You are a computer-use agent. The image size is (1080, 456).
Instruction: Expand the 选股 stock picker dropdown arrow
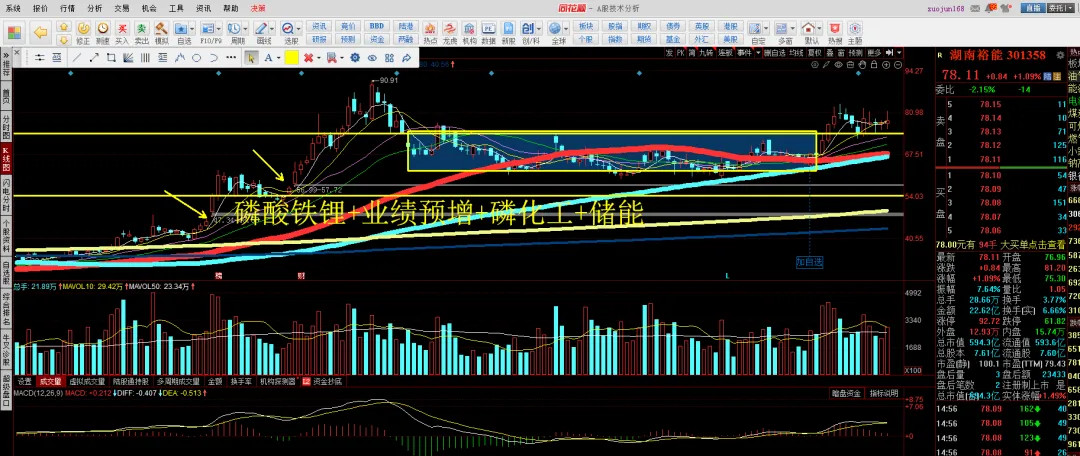click(298, 29)
